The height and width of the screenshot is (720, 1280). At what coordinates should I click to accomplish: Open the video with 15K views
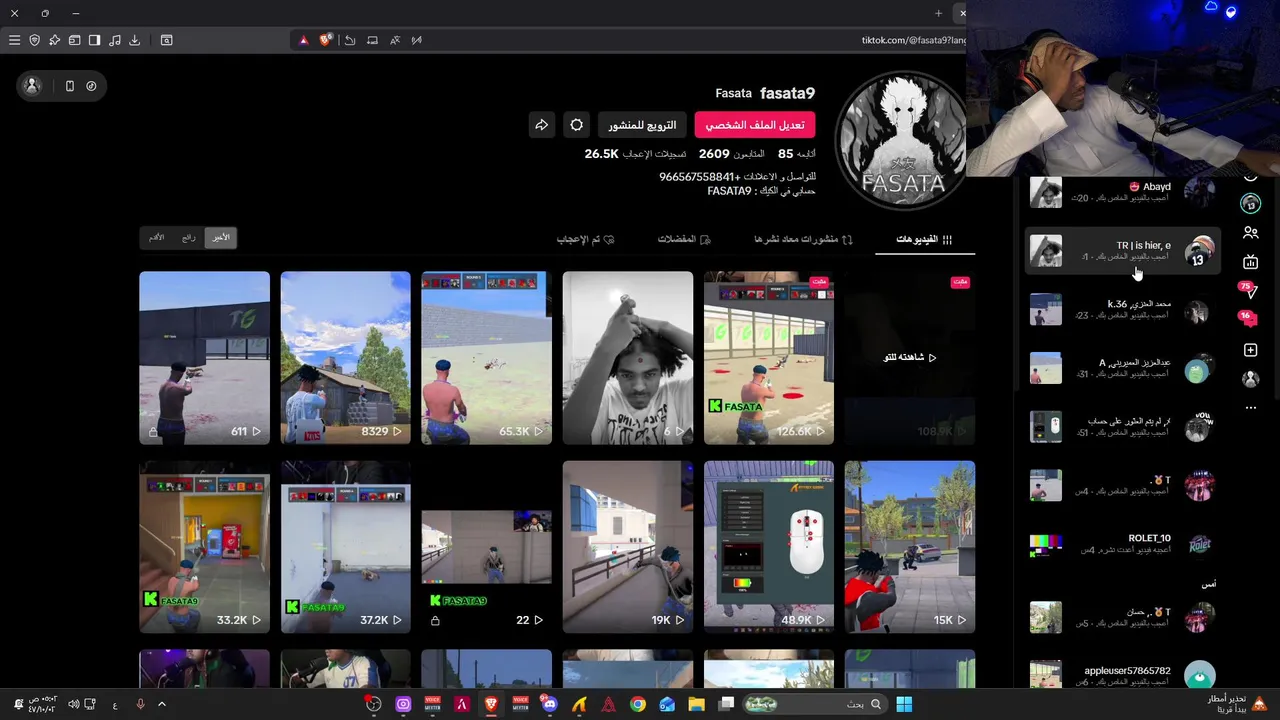pos(909,547)
